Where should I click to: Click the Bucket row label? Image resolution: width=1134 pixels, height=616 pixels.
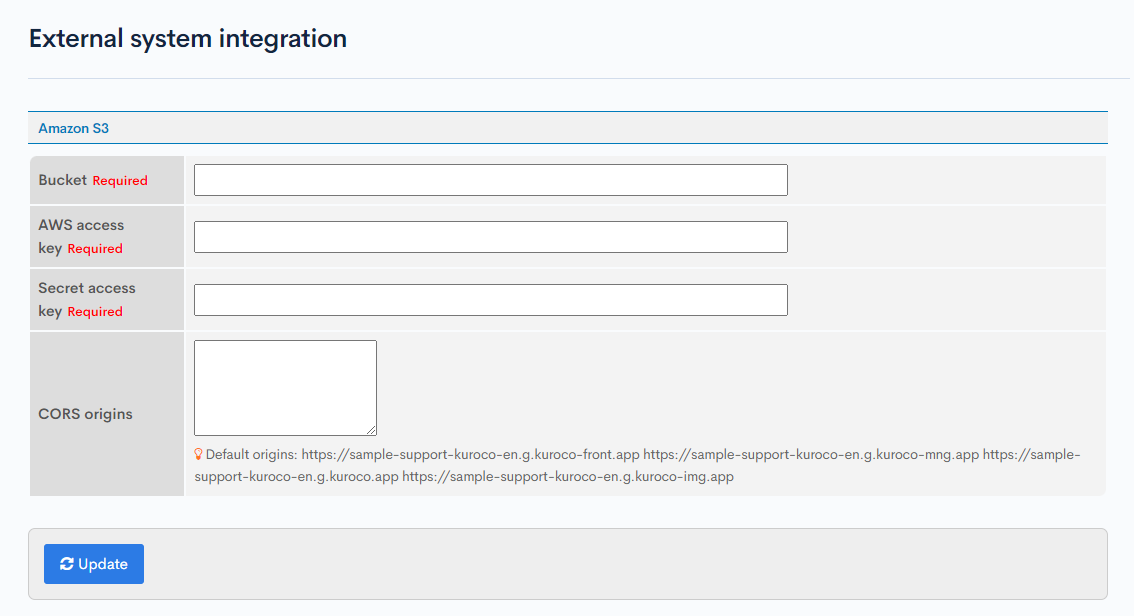[61, 180]
